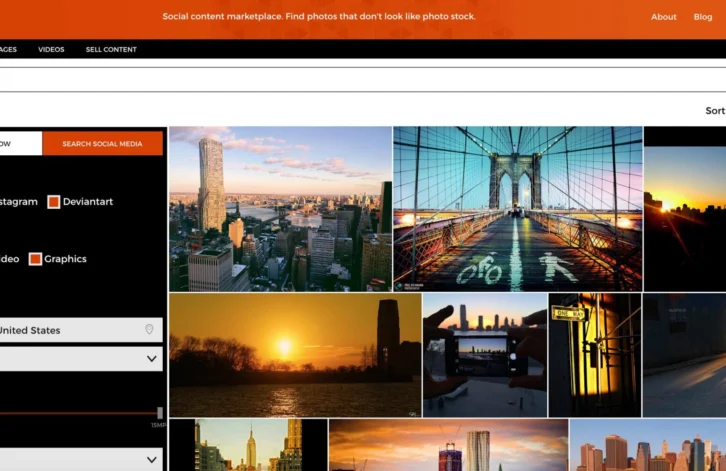The image size is (726, 471).
Task: Open the sunset over water photo
Action: [x=294, y=355]
